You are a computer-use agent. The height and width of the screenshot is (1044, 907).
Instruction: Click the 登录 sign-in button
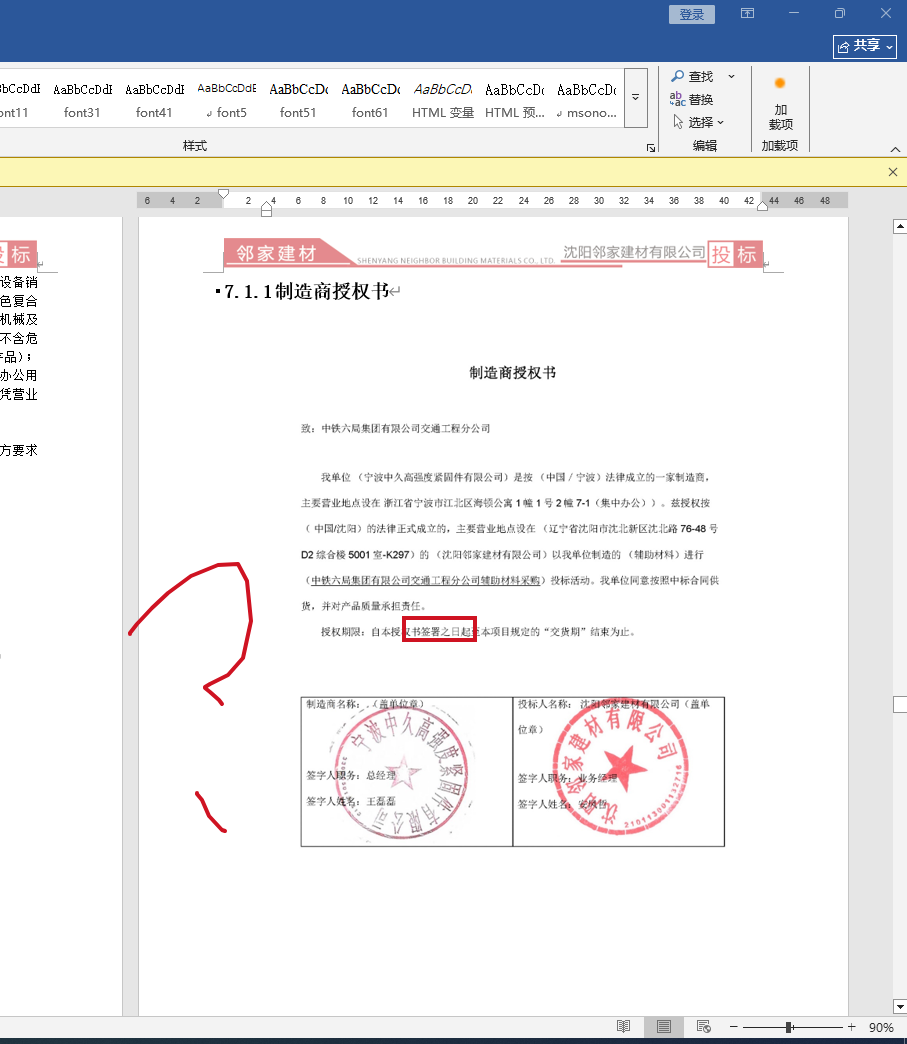click(x=691, y=14)
